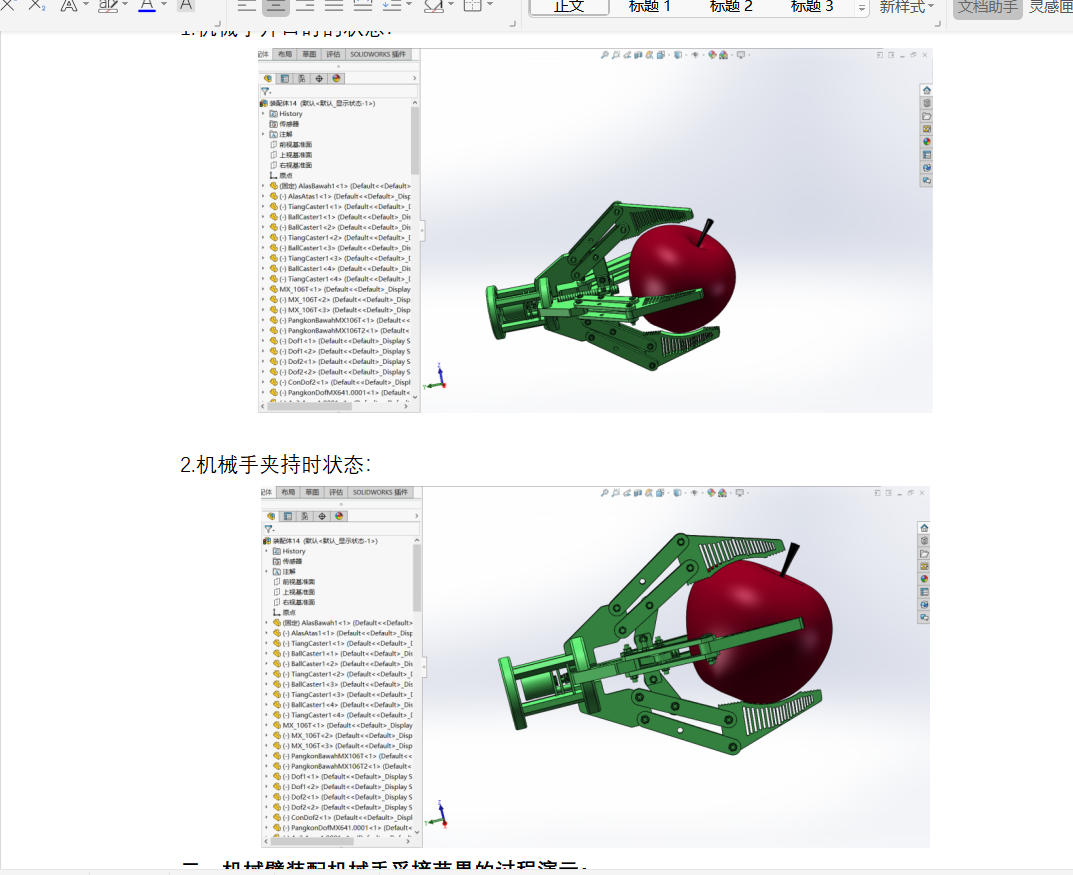Open the font group dialog launcher
The height and width of the screenshot is (875, 1073).
click(x=218, y=23)
